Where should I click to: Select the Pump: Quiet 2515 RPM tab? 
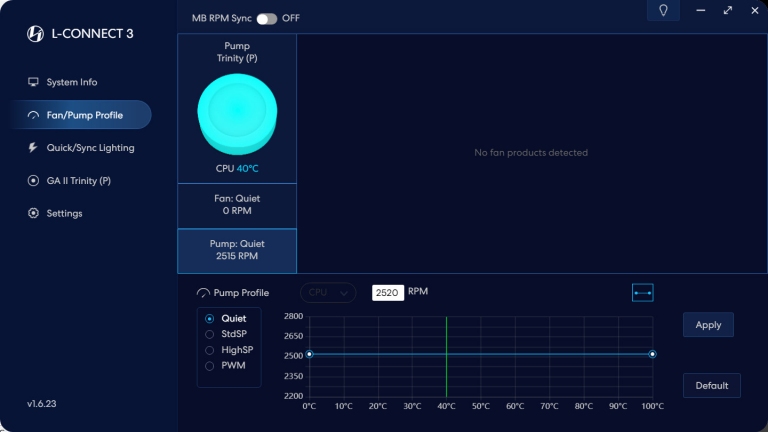pos(237,250)
